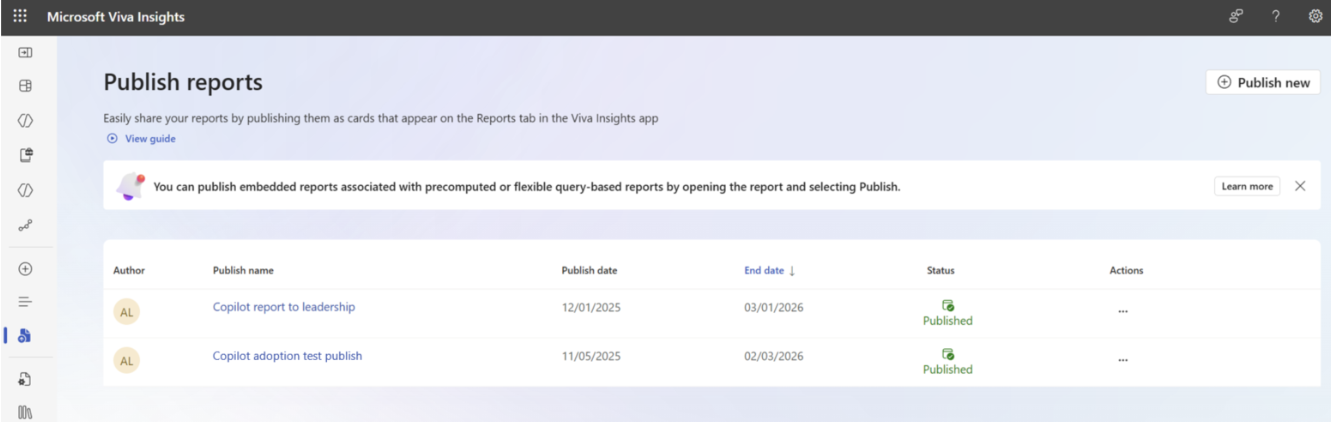Open the list lines icon in sidebar
Viewport: 1331px width, 422px height.
[26, 301]
